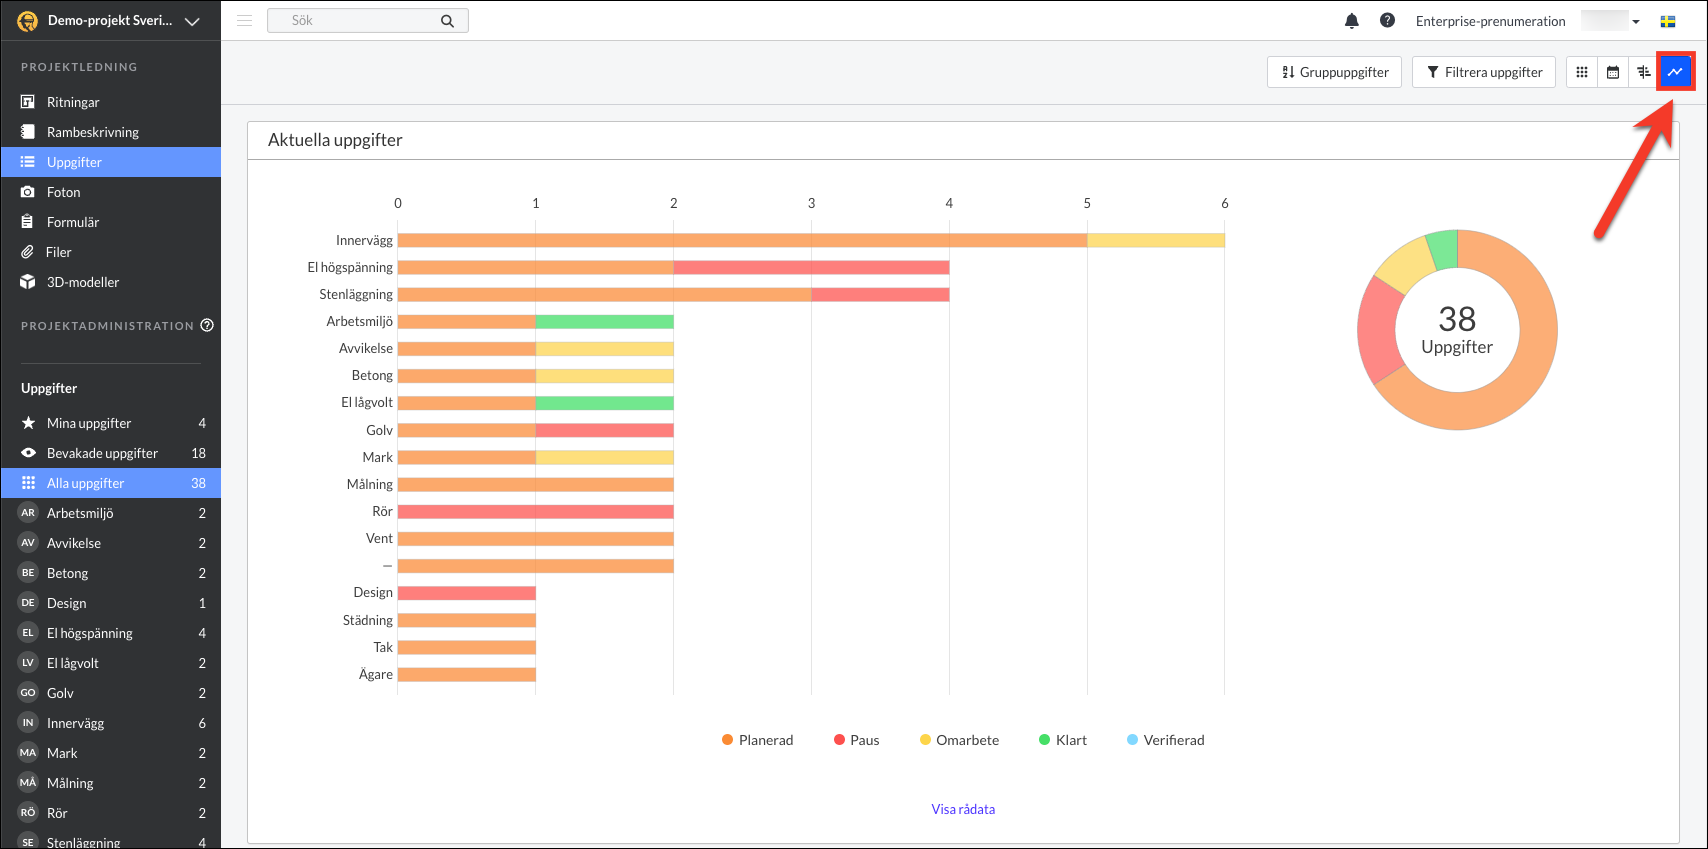Open the Visa rådata link
Image resolution: width=1708 pixels, height=849 pixels.
[x=963, y=809]
